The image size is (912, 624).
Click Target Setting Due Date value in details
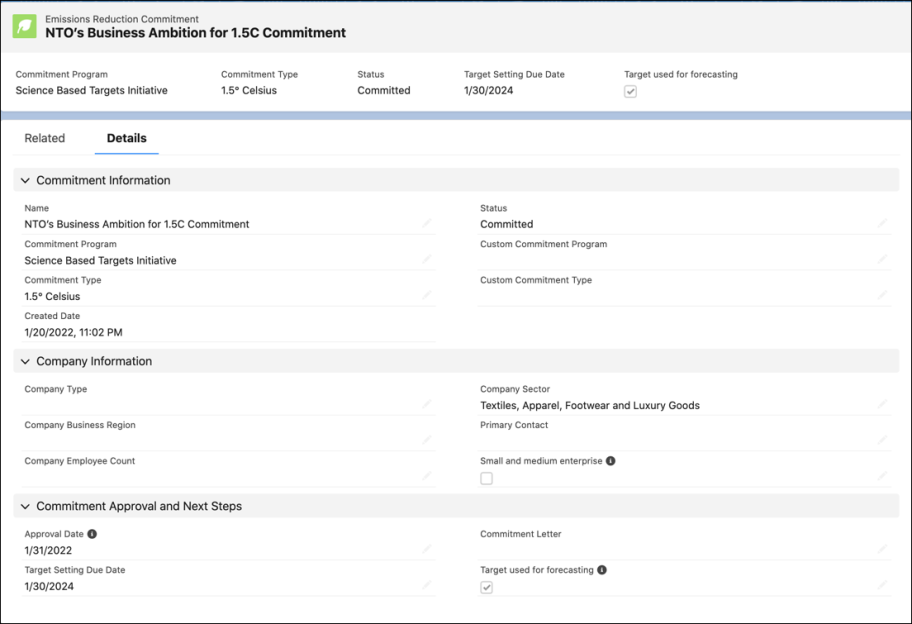pos(49,586)
